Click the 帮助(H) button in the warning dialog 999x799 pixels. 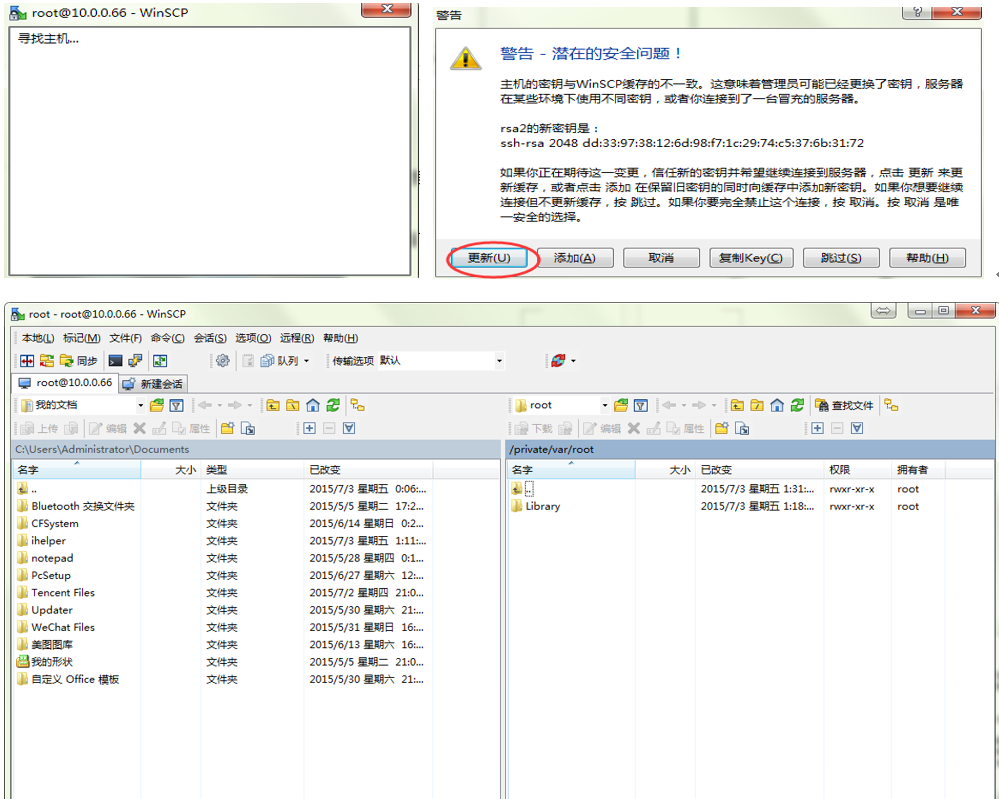928,258
